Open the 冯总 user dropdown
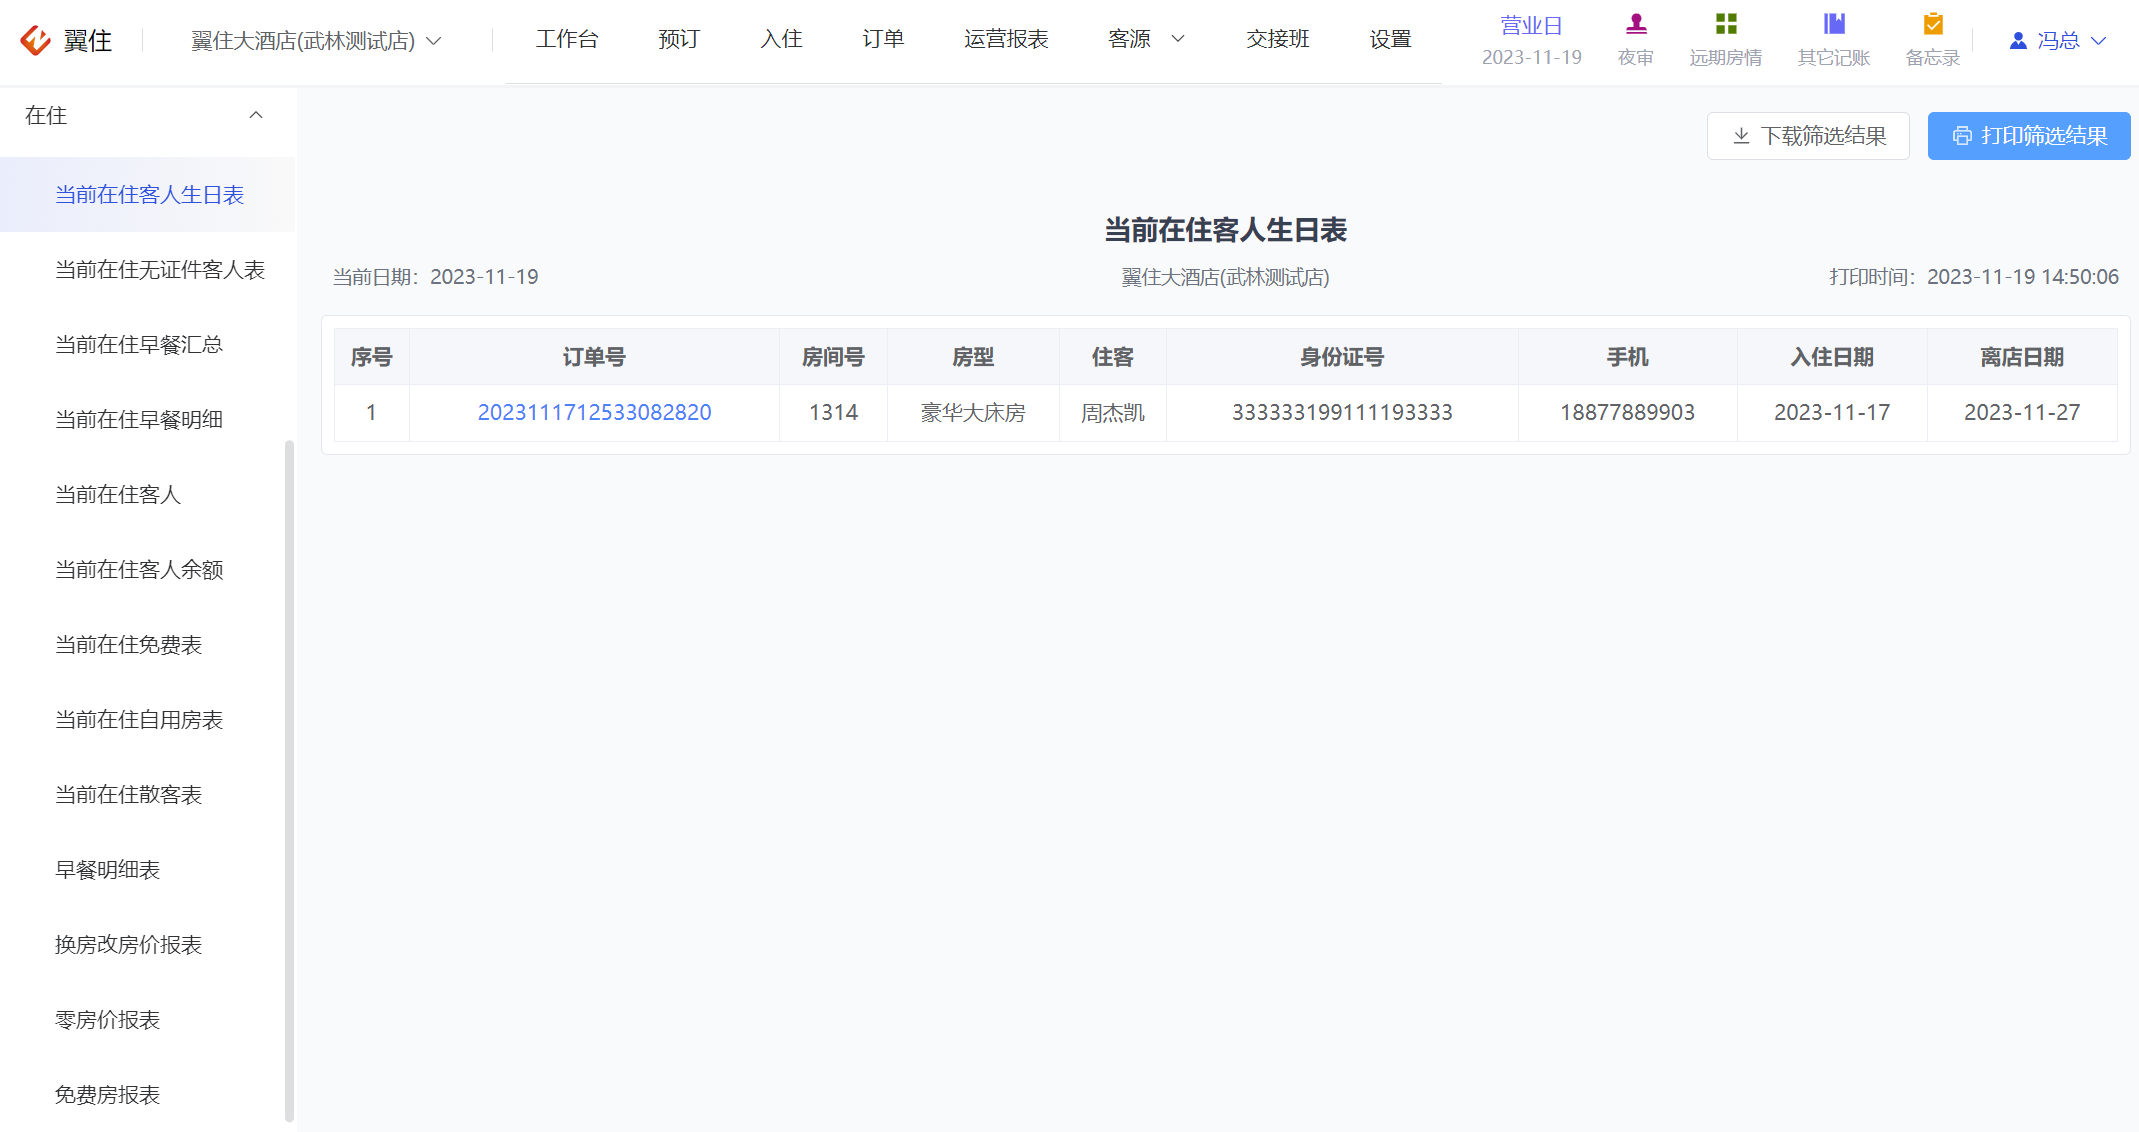Screen dimensions: 2139x1132 tap(2059, 41)
